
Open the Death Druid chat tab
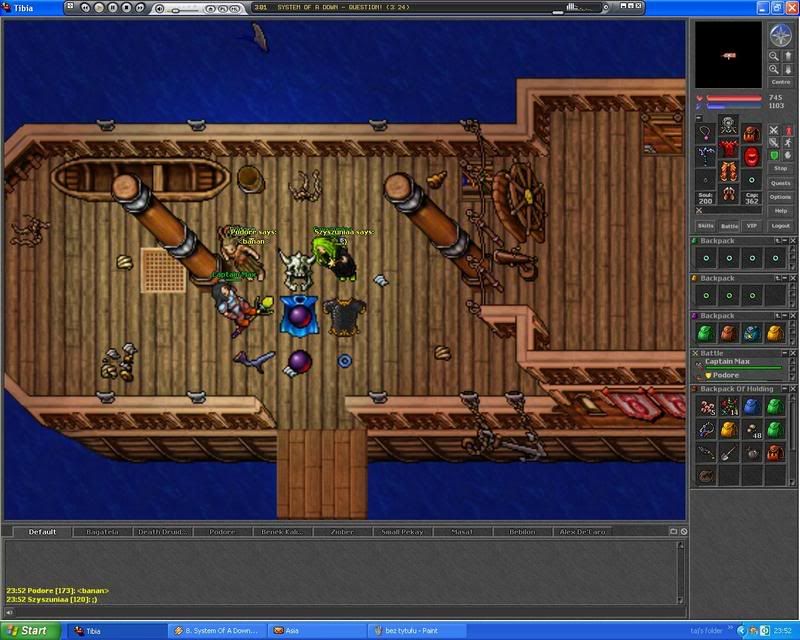[x=162, y=532]
